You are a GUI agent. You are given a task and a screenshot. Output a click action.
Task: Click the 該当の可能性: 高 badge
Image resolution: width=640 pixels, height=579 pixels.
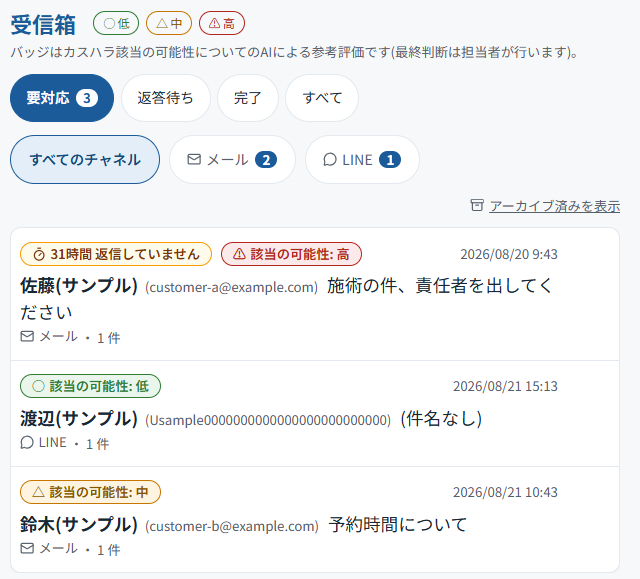(291, 254)
